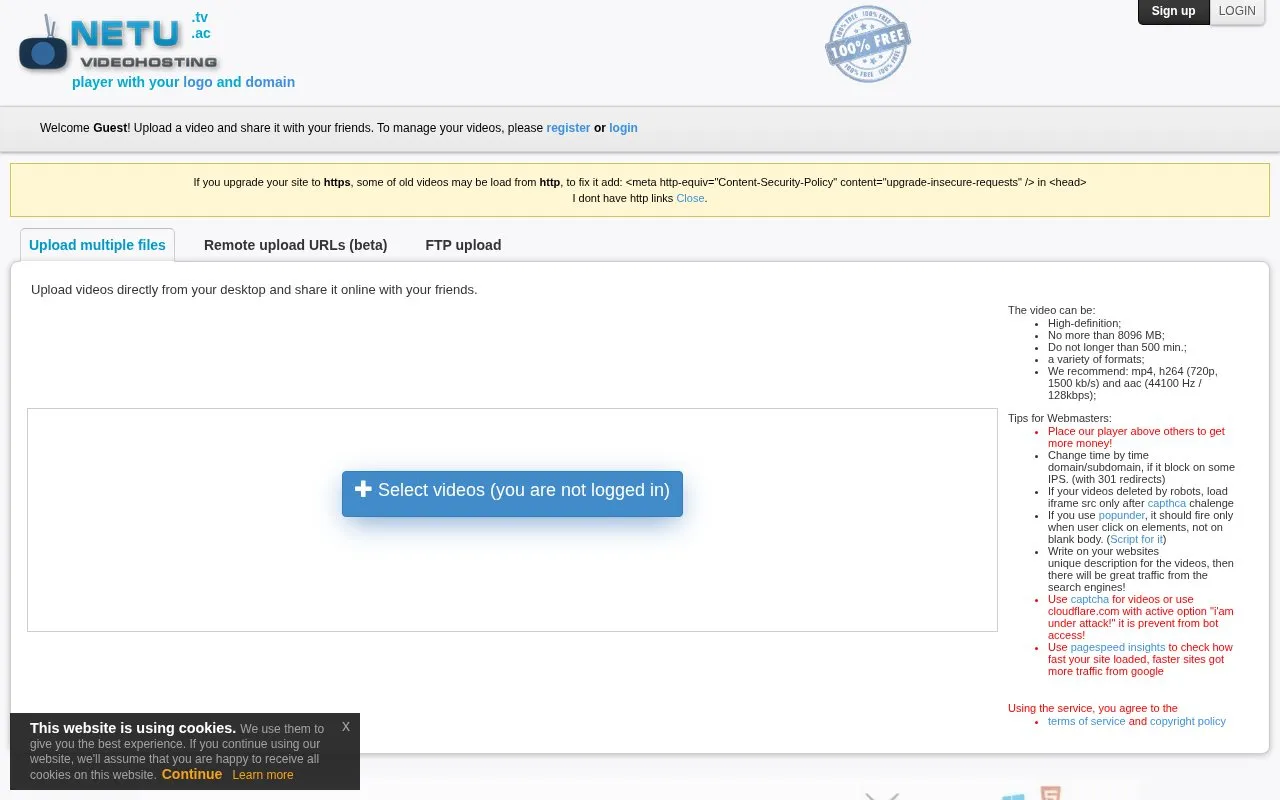Open the Remote upload URLs (beta) tab
The image size is (1280, 800).
(295, 245)
